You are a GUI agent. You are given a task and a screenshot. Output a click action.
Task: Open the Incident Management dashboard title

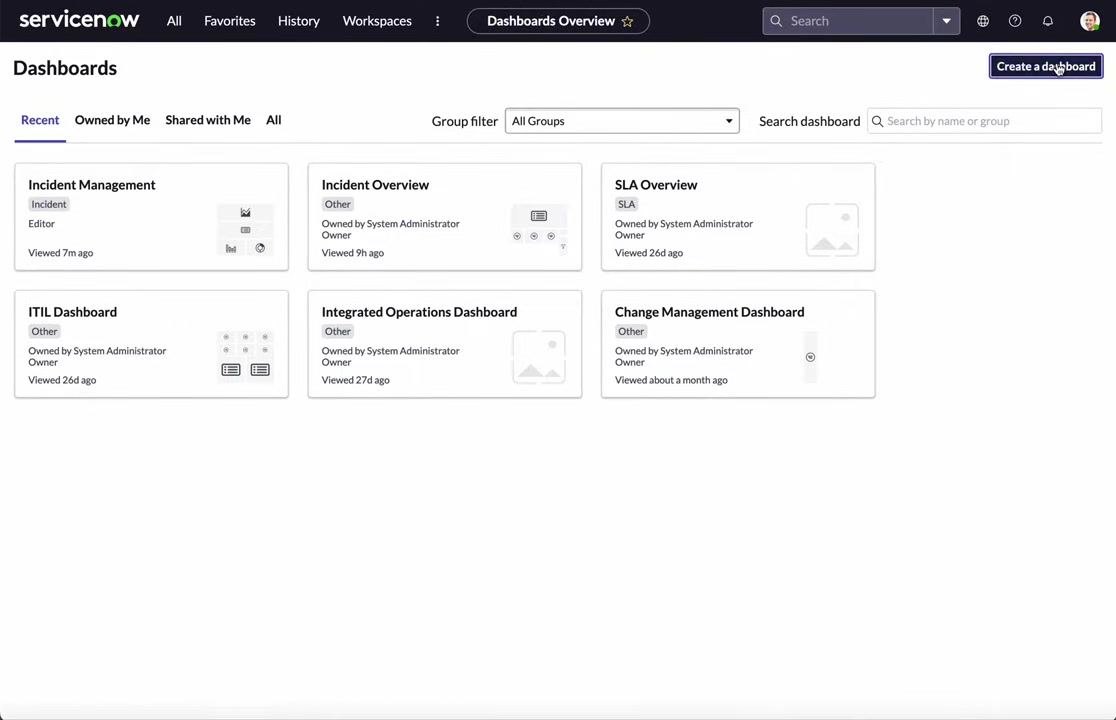coord(92,185)
